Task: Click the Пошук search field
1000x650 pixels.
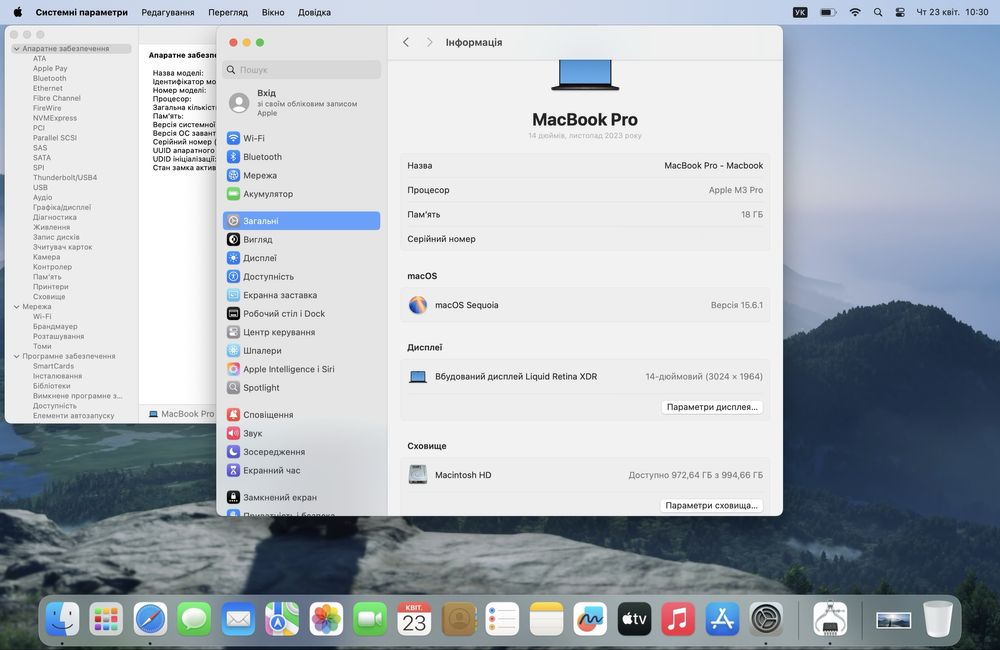Action: [302, 70]
